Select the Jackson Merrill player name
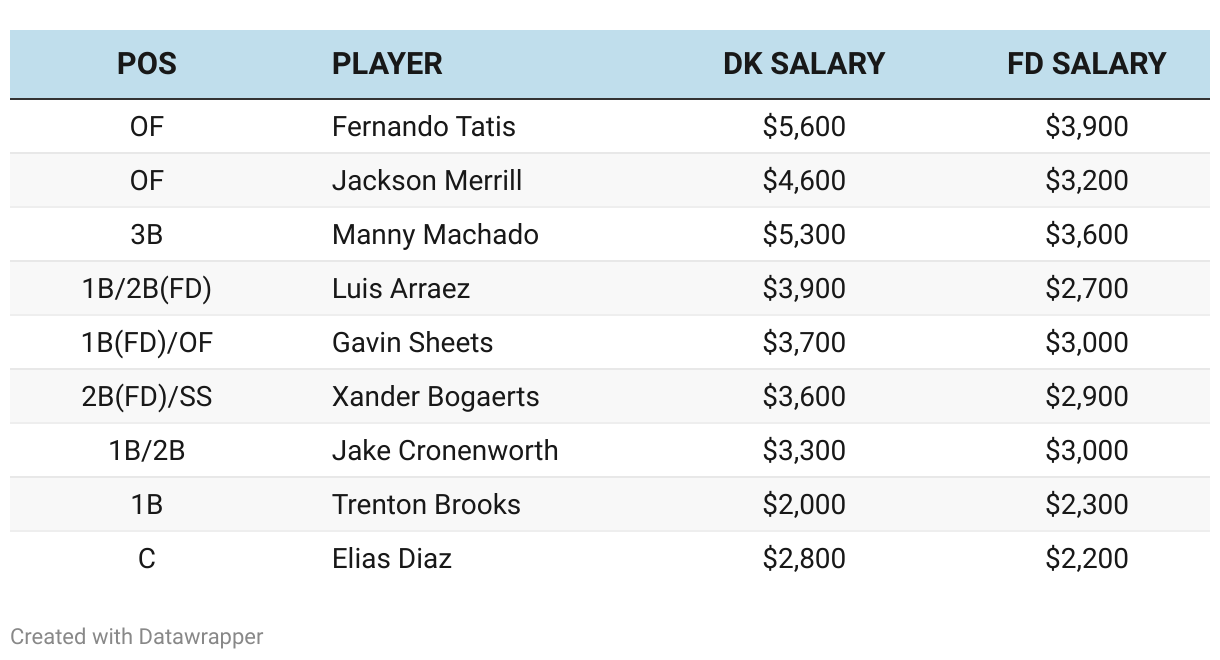This screenshot has width=1220, height=660. click(x=427, y=181)
